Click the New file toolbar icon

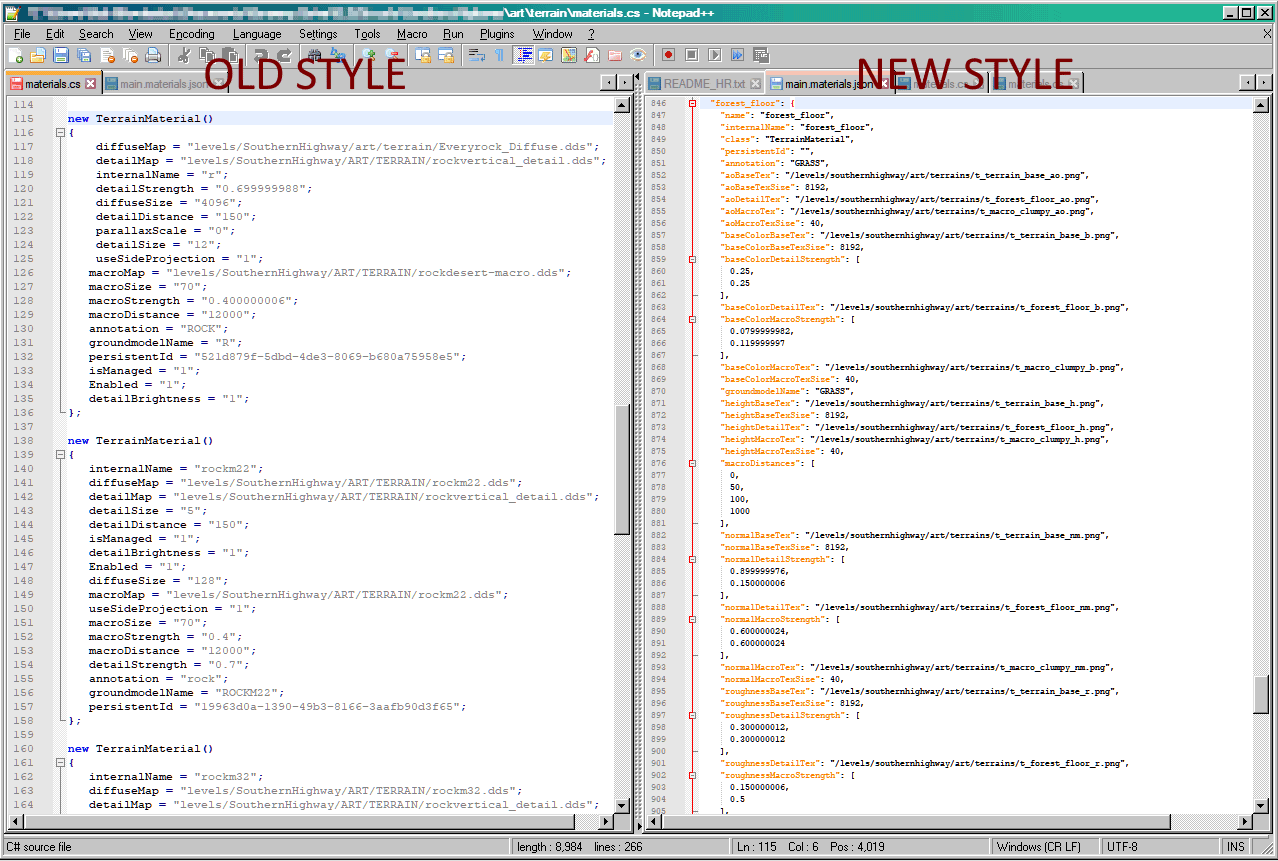click(x=16, y=56)
